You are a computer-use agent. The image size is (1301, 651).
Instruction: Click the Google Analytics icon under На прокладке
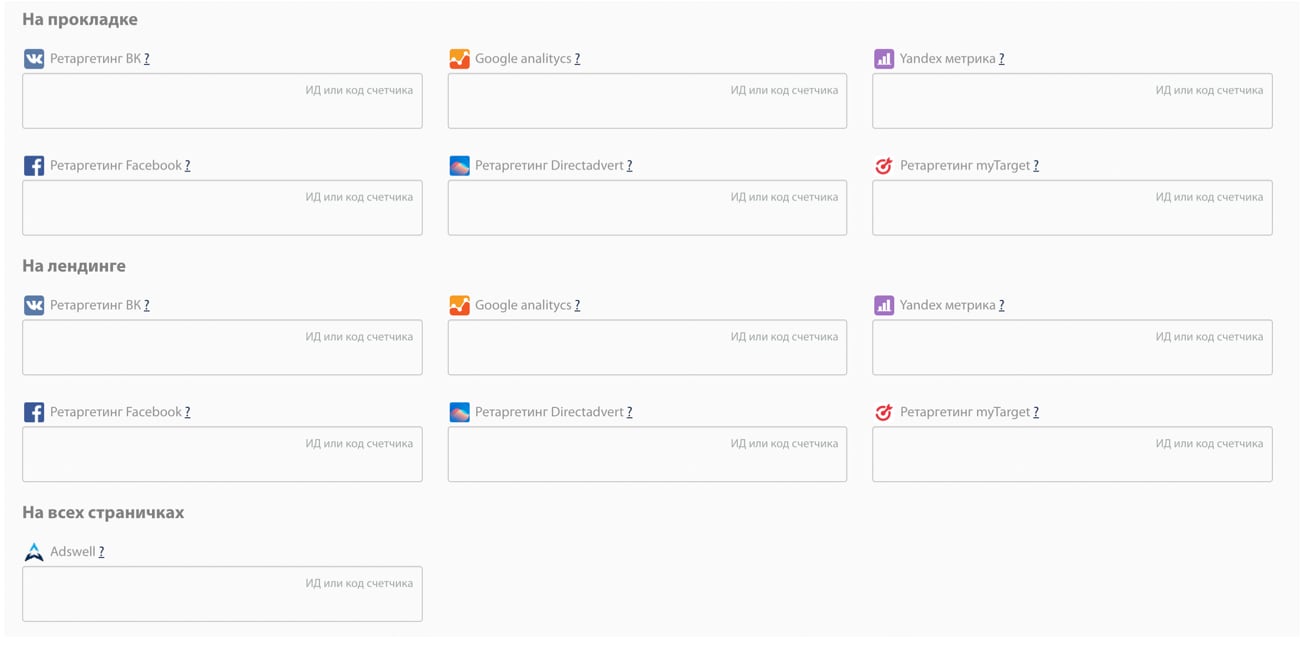click(x=459, y=59)
